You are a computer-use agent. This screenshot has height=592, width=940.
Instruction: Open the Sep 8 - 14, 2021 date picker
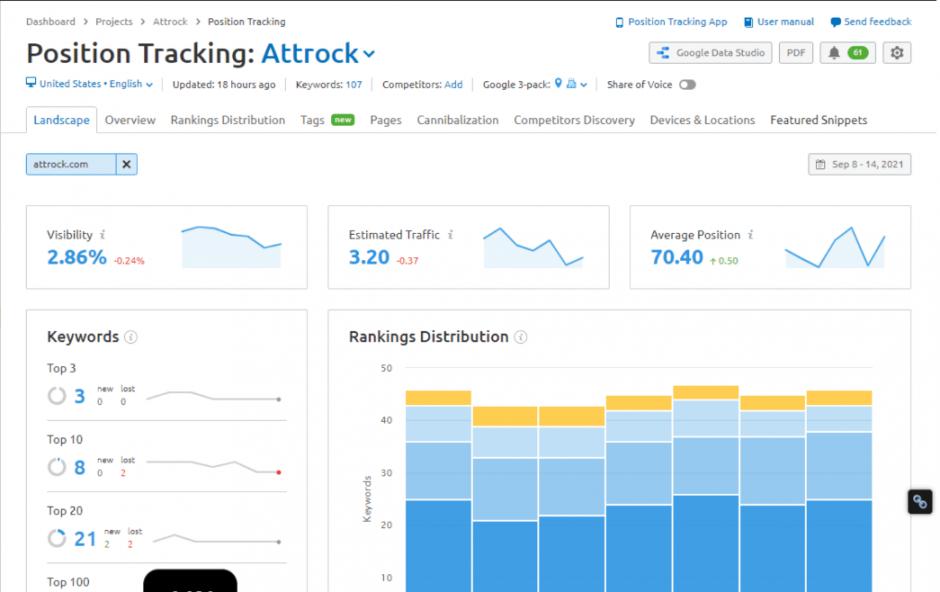pyautogui.click(x=859, y=164)
